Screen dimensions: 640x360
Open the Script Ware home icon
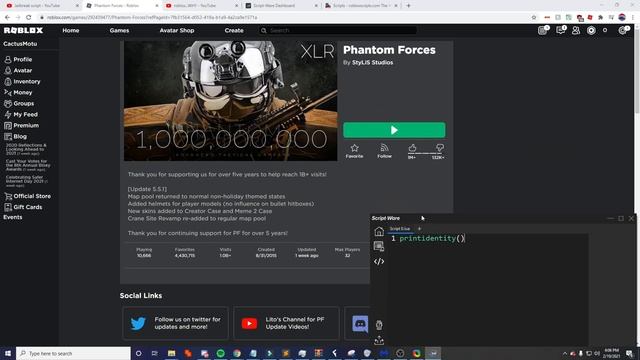pyautogui.click(x=379, y=231)
